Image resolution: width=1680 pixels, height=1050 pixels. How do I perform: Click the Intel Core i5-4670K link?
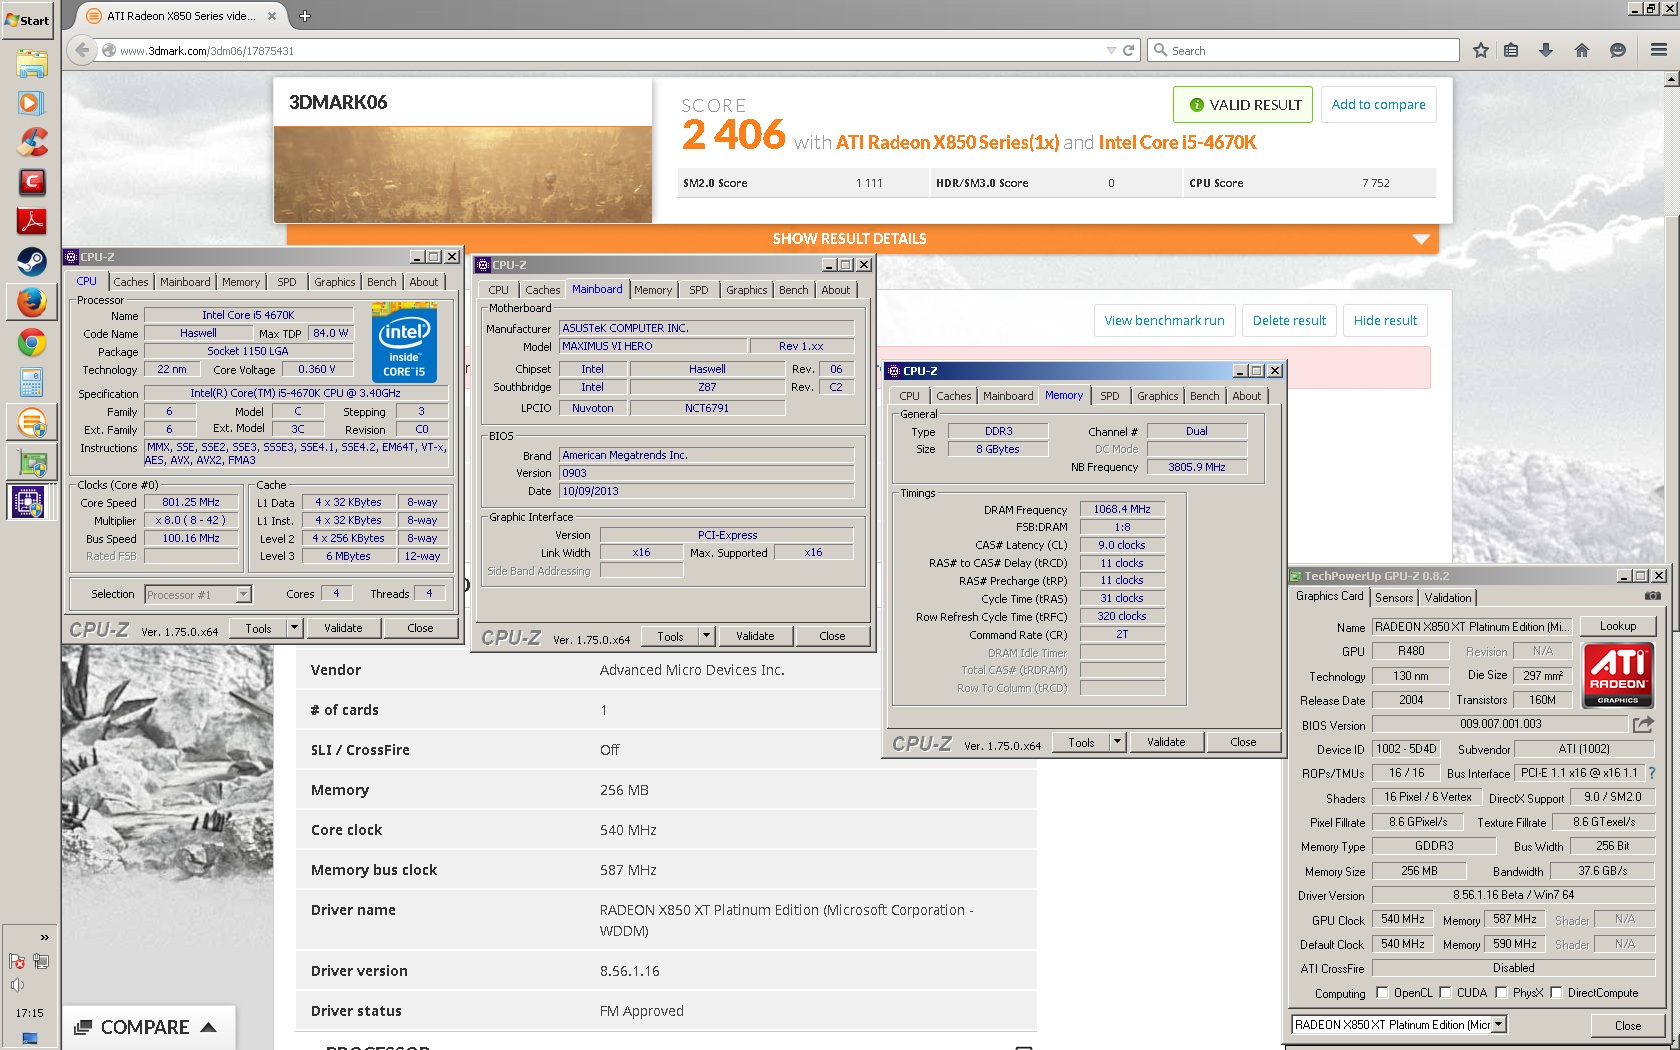tap(1177, 142)
